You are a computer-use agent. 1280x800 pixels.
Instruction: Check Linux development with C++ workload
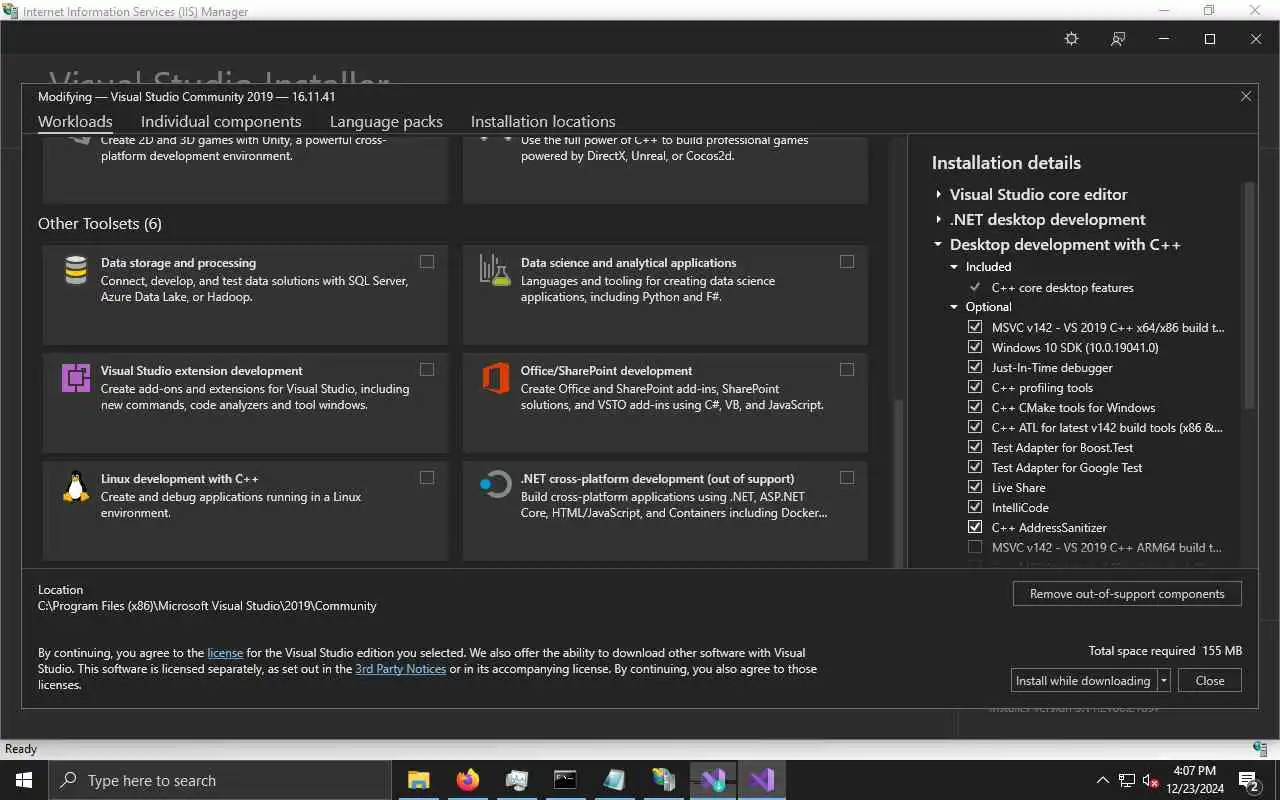pos(427,478)
